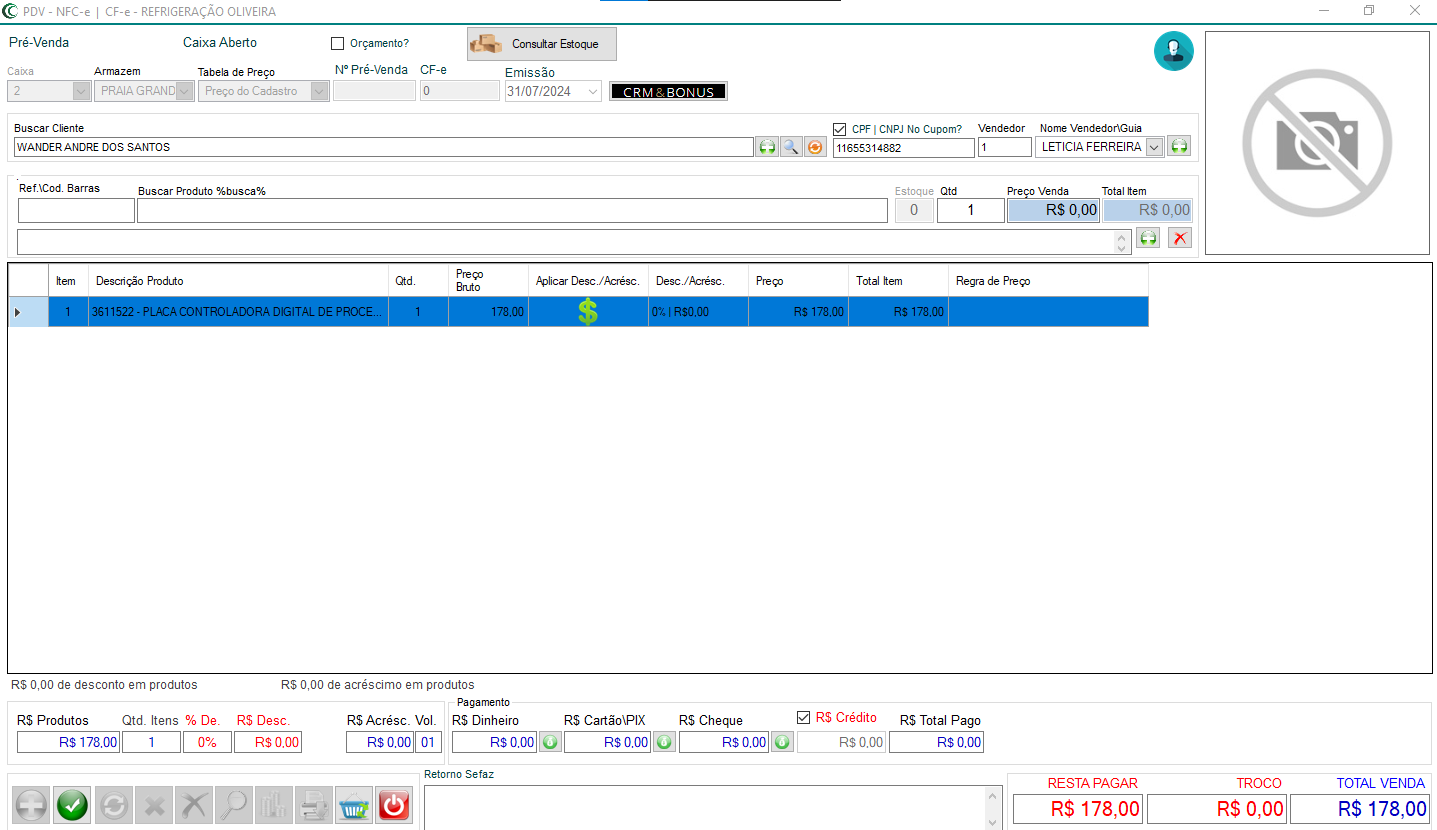Open the Nome Vendedor\Guia dropdown
This screenshot has height=830, width=1437.
coord(1154,147)
